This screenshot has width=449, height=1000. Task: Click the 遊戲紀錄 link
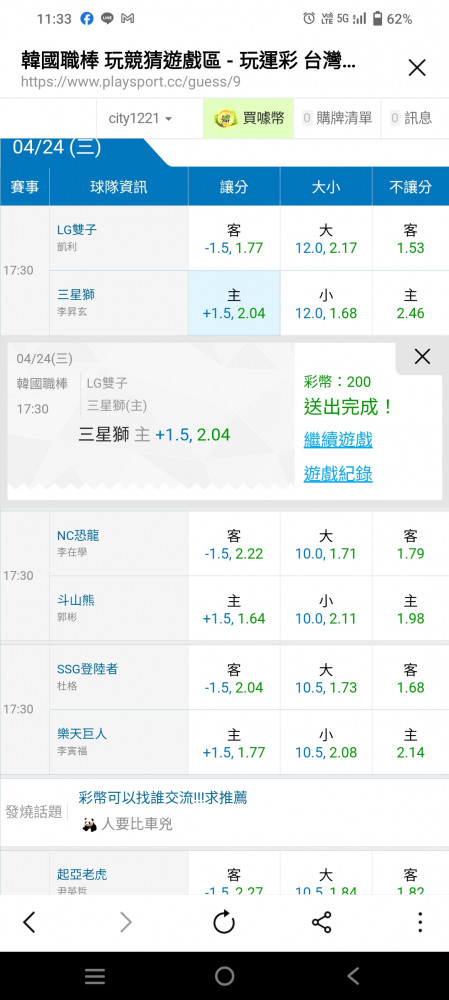point(338,474)
